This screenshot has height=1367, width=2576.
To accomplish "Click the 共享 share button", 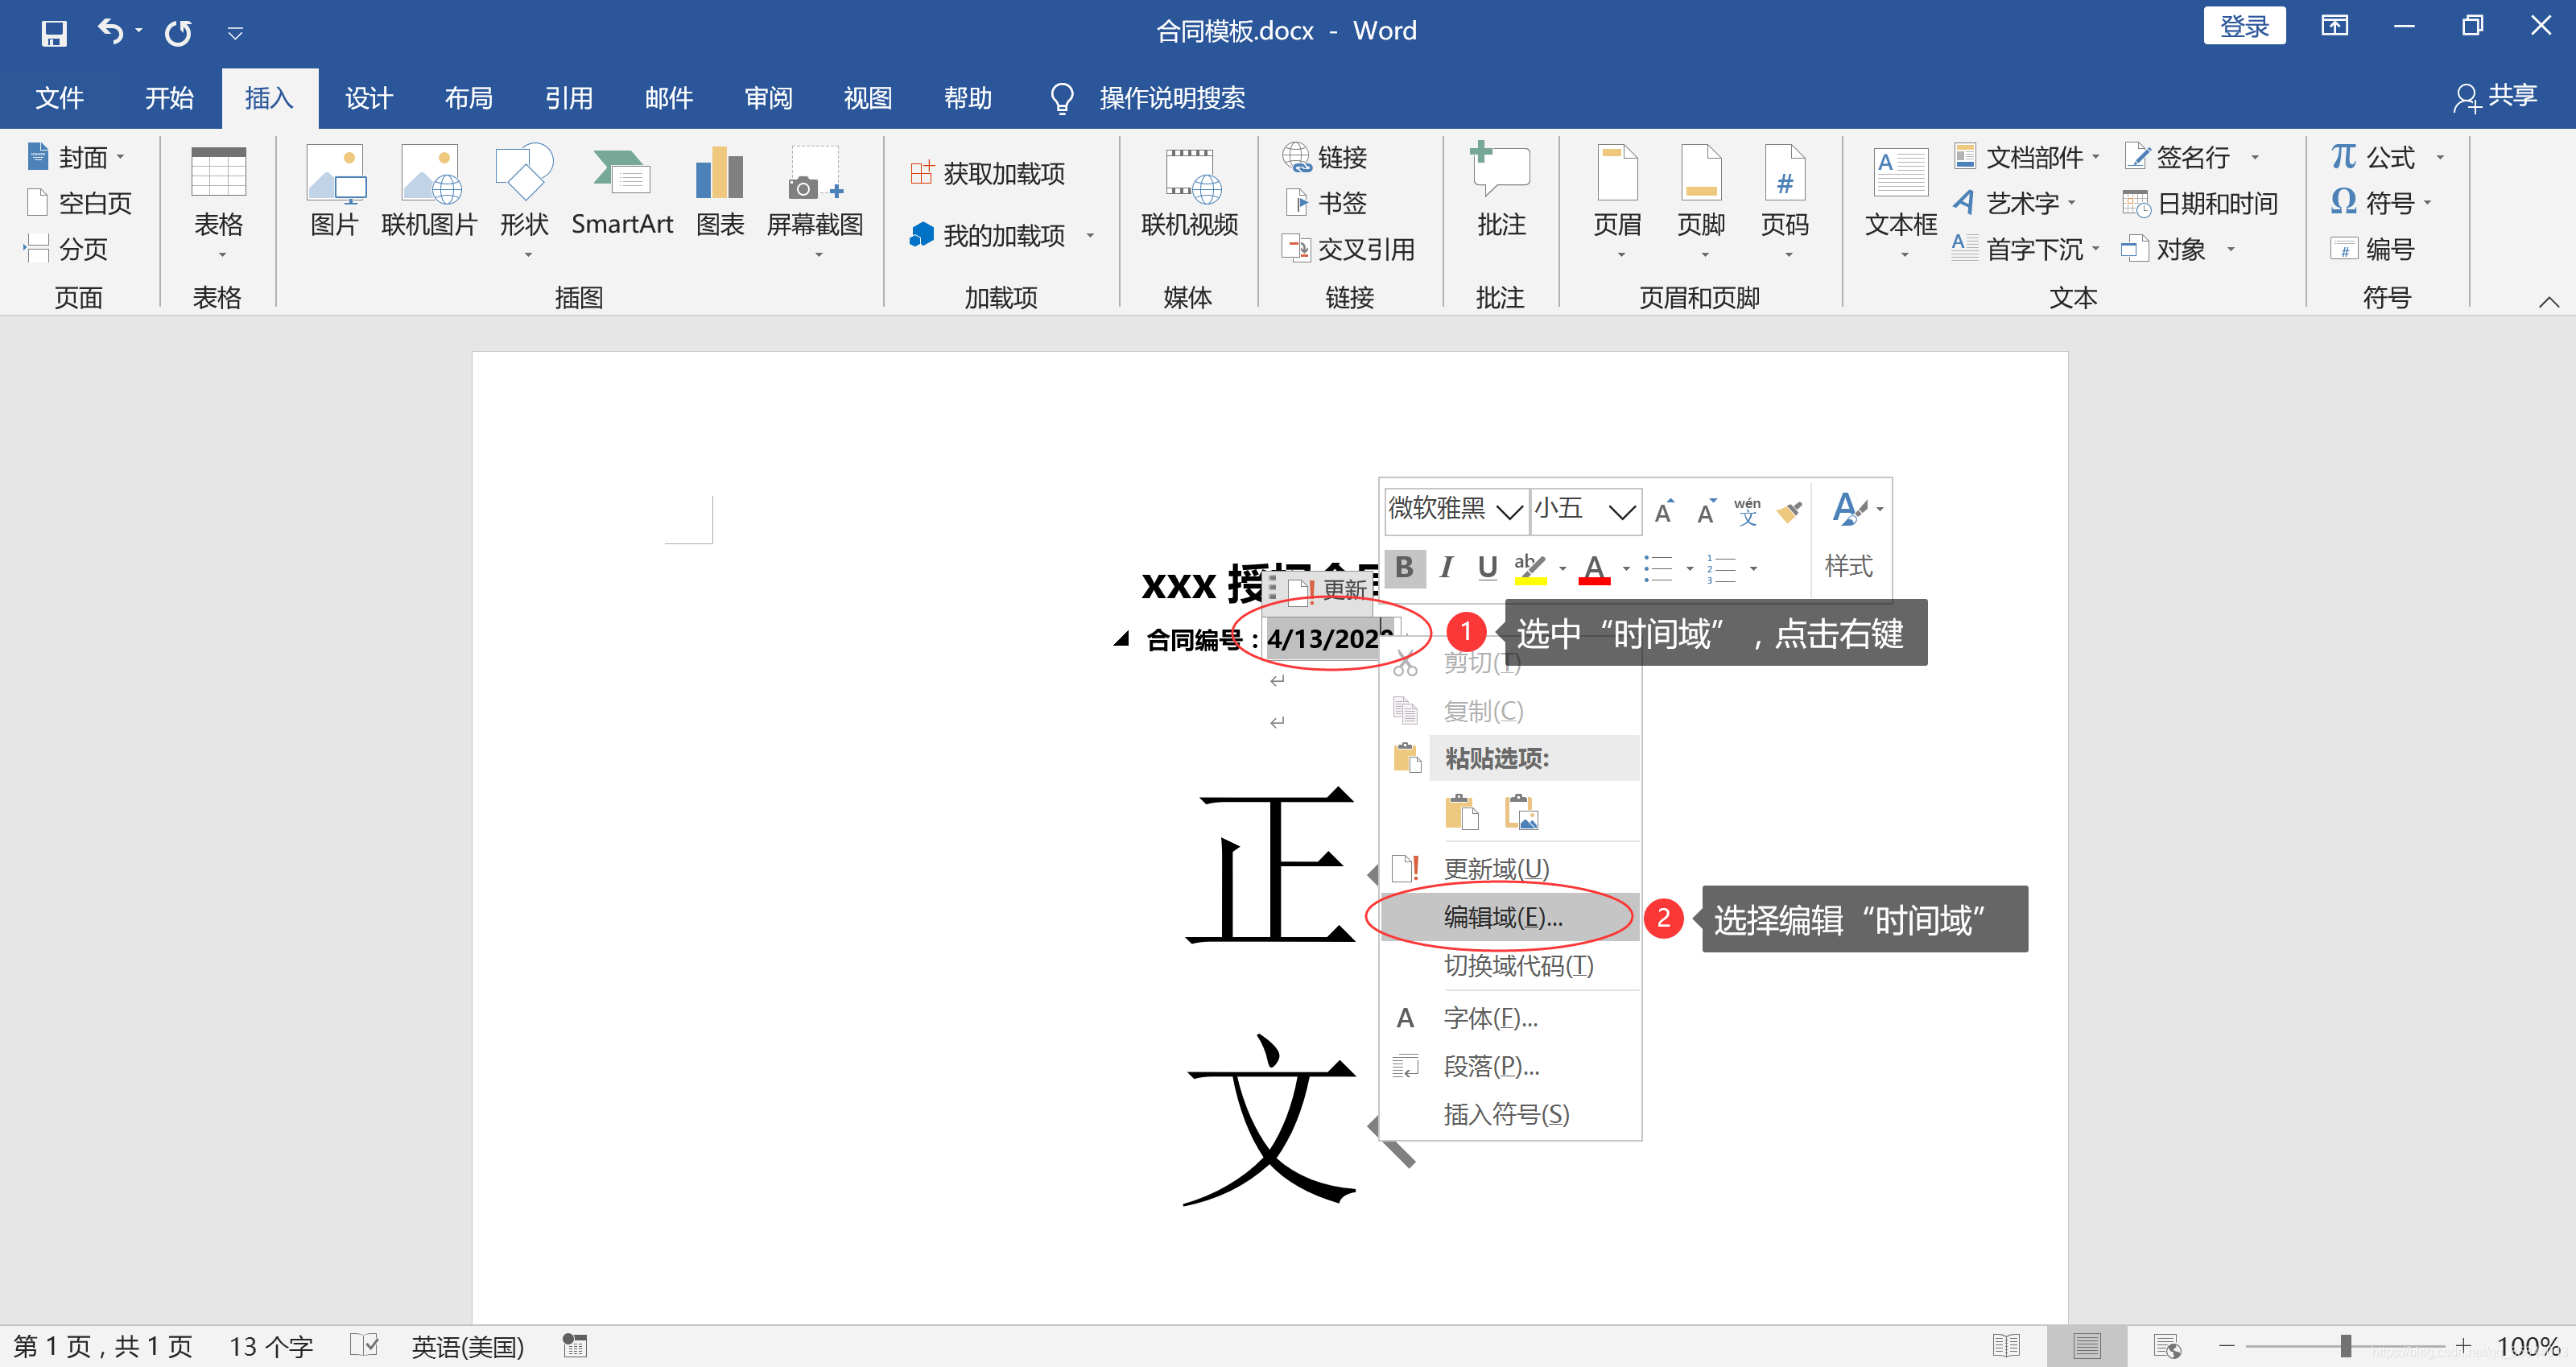I will 2495,97.
